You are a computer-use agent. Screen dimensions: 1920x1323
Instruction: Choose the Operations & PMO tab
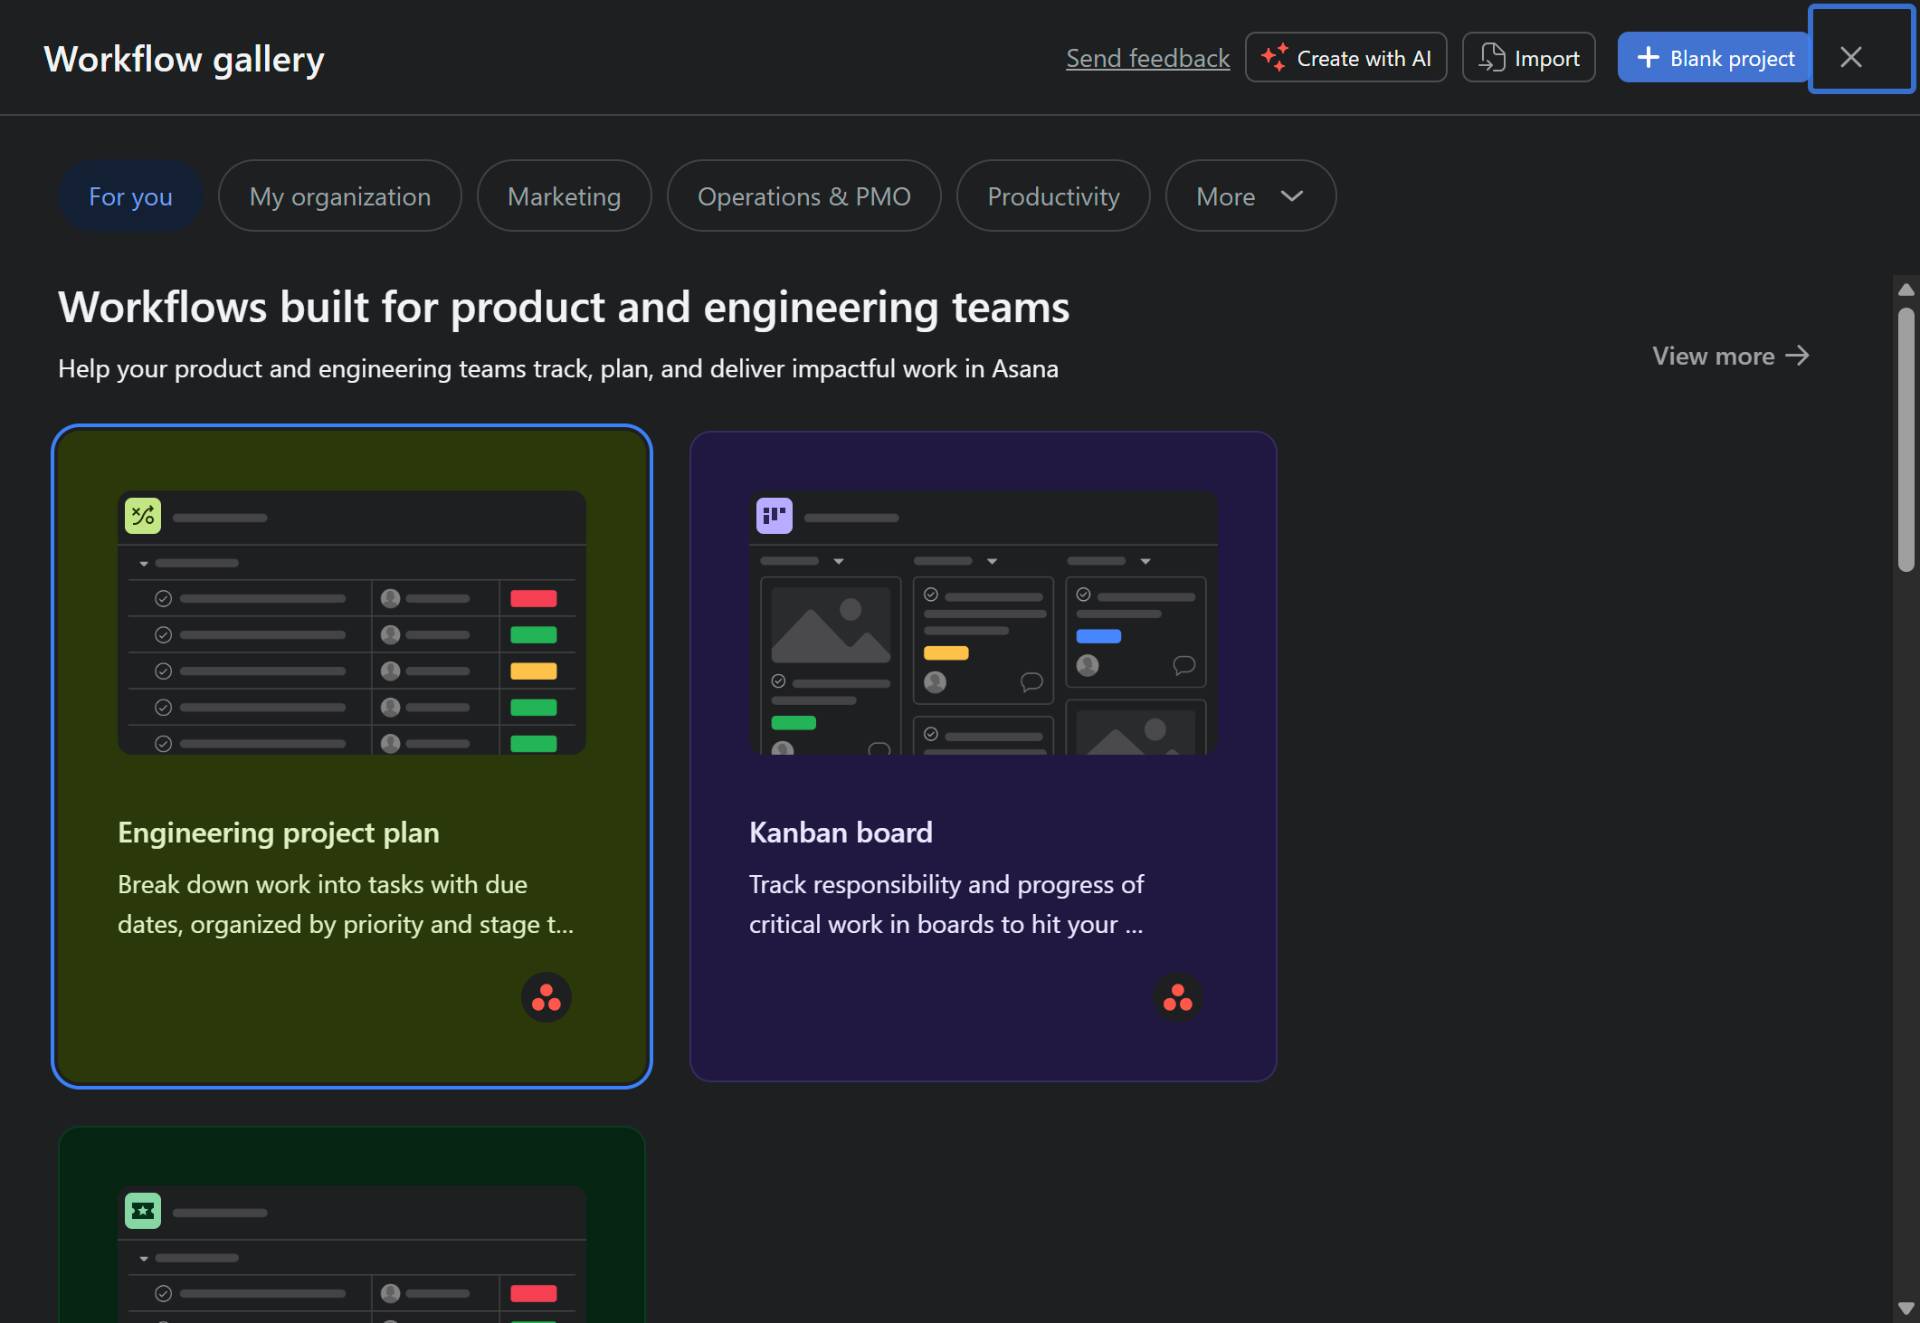(804, 196)
